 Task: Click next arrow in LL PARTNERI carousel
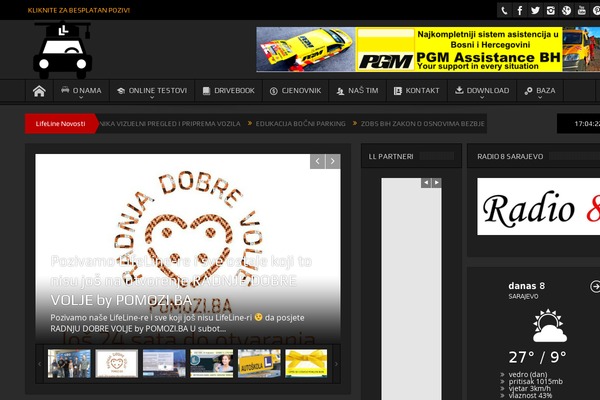coord(437,183)
